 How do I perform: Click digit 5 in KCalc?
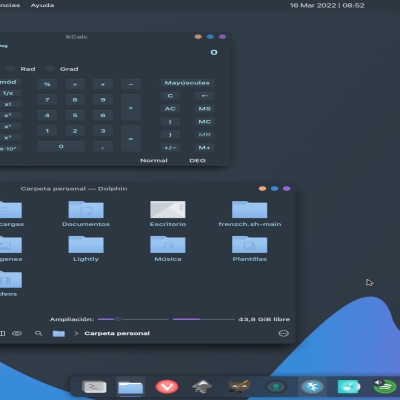75,115
